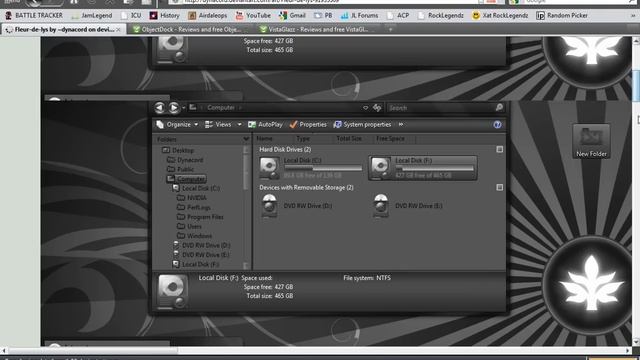This screenshot has width=640, height=360.
Task: Open the Users folder in tree
Action: [x=189, y=226]
